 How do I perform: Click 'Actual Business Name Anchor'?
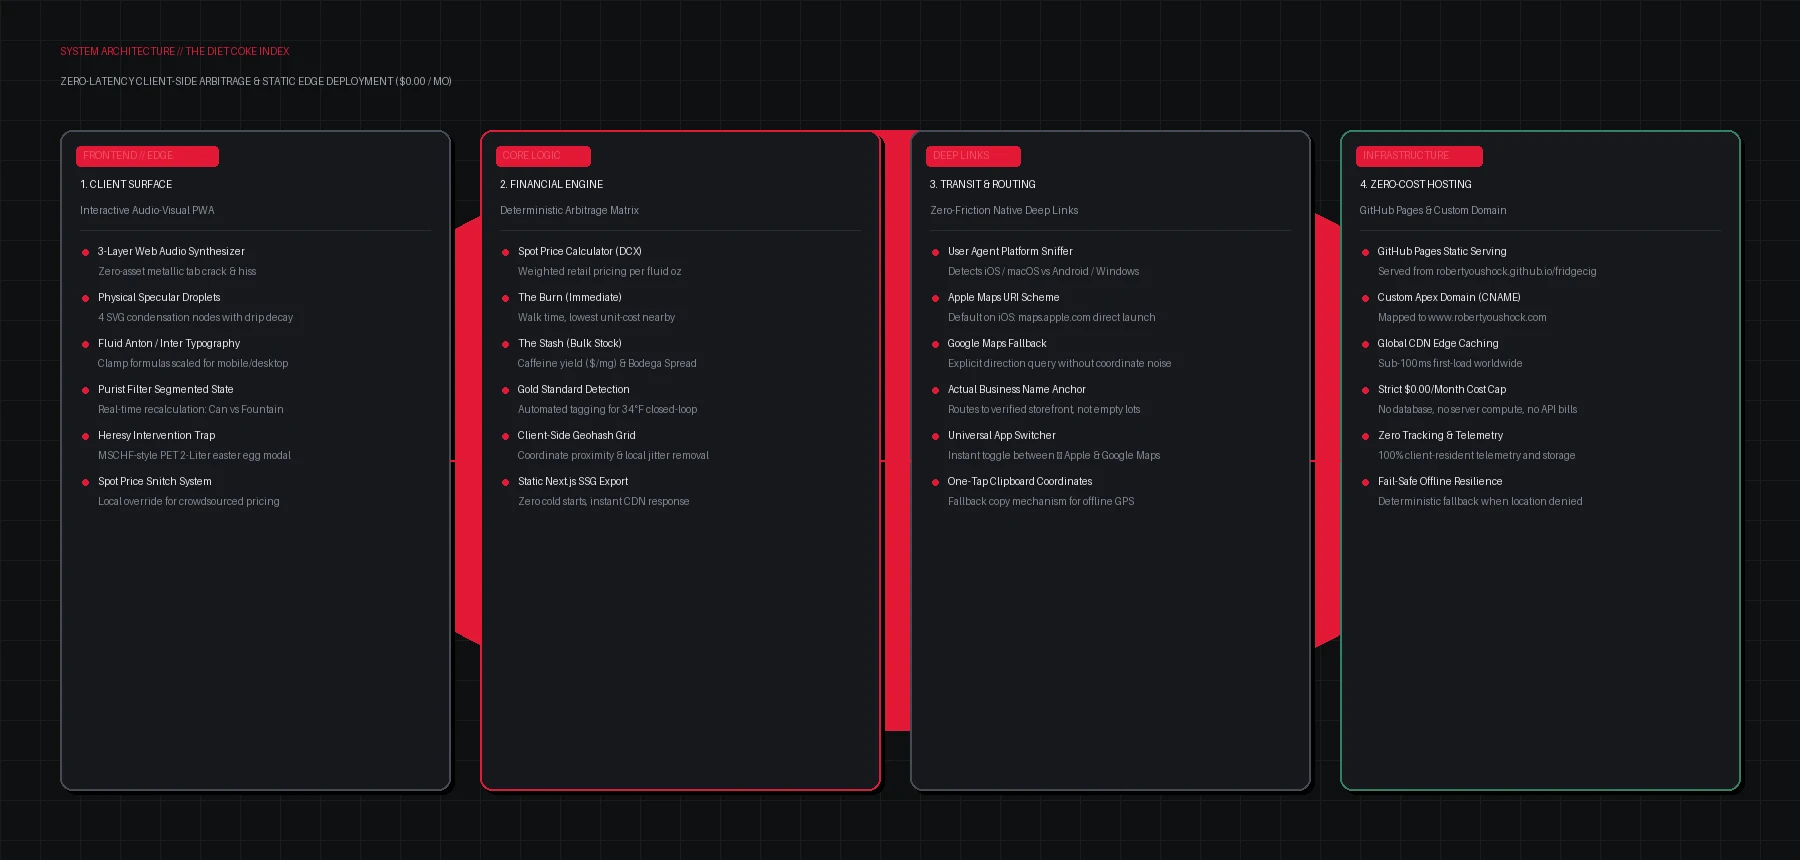(1017, 389)
